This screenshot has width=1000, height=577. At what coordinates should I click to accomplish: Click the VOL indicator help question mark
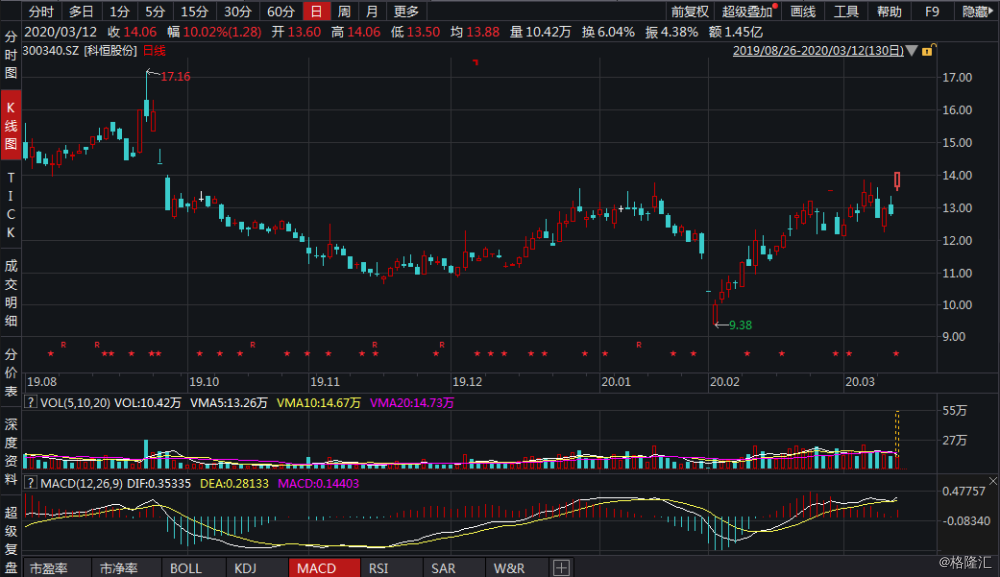tap(30, 402)
